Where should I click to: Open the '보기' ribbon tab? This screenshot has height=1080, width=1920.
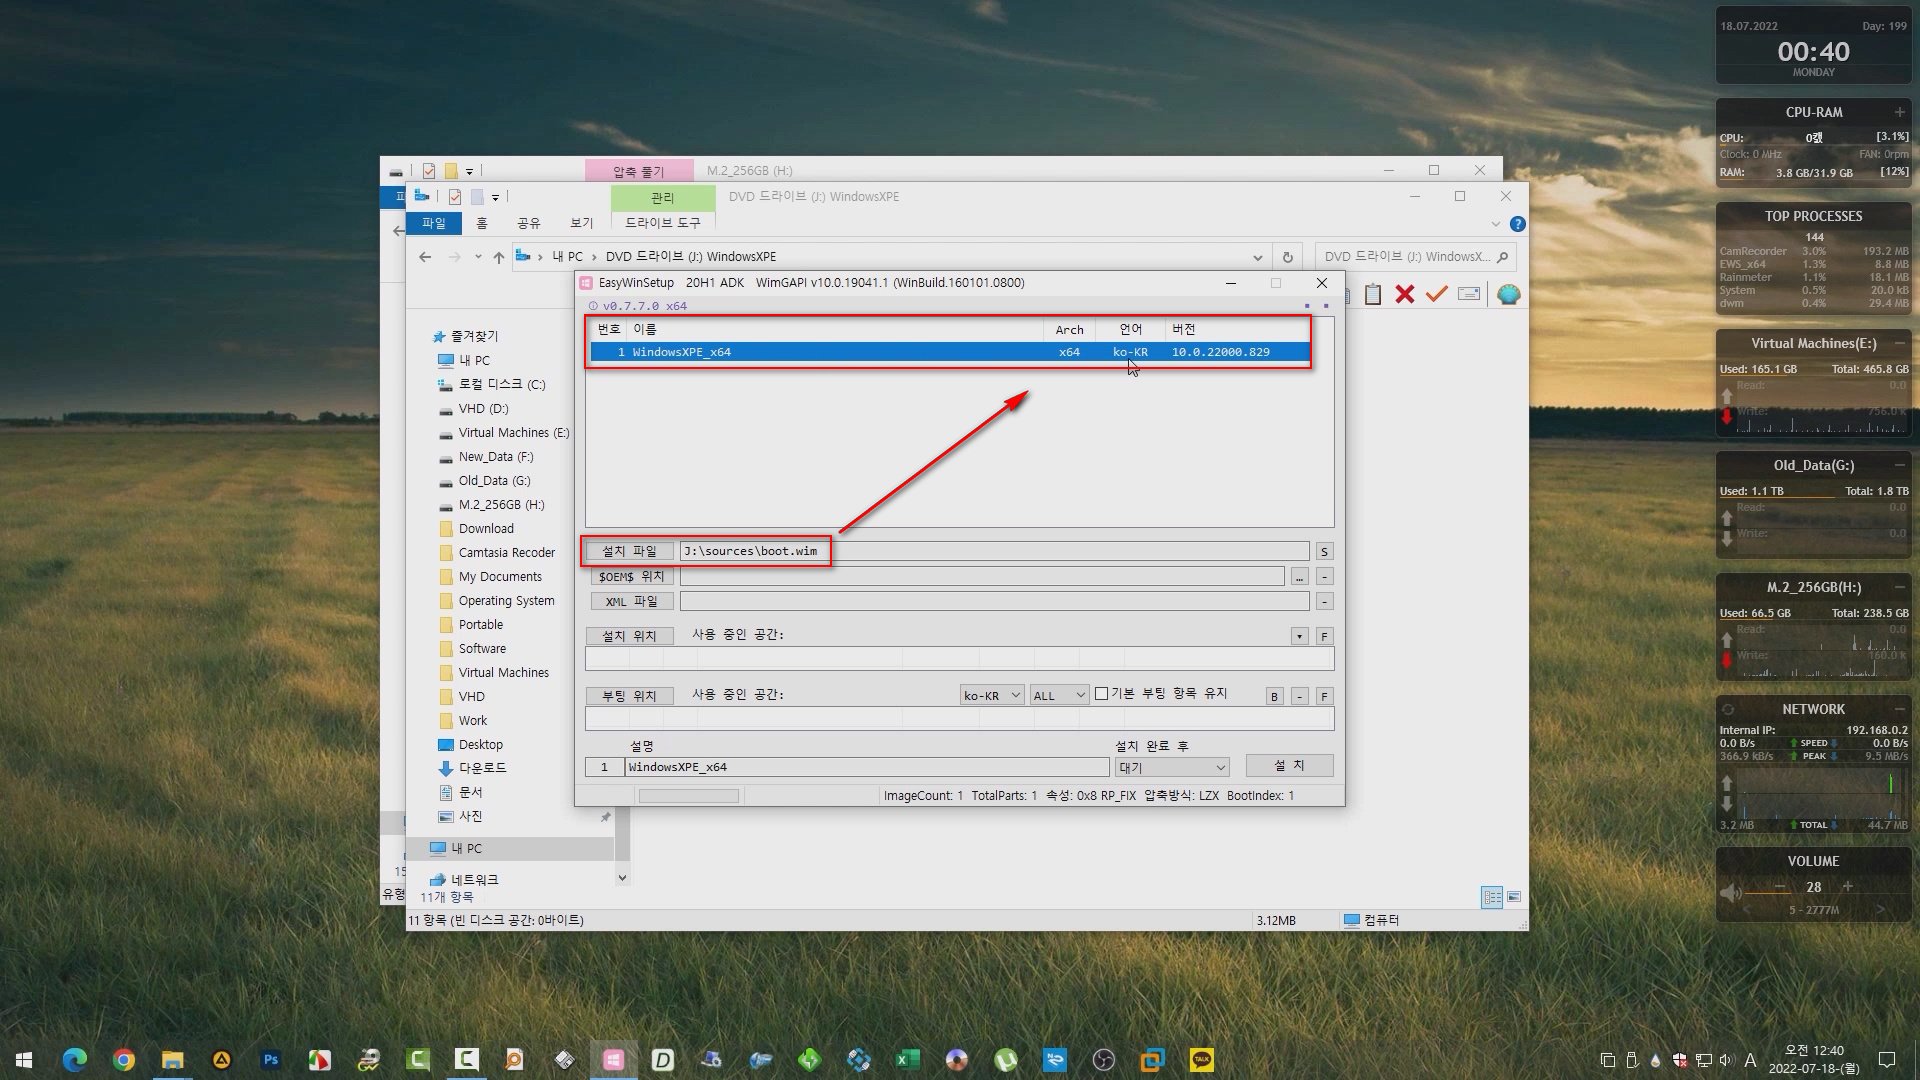[x=582, y=223]
